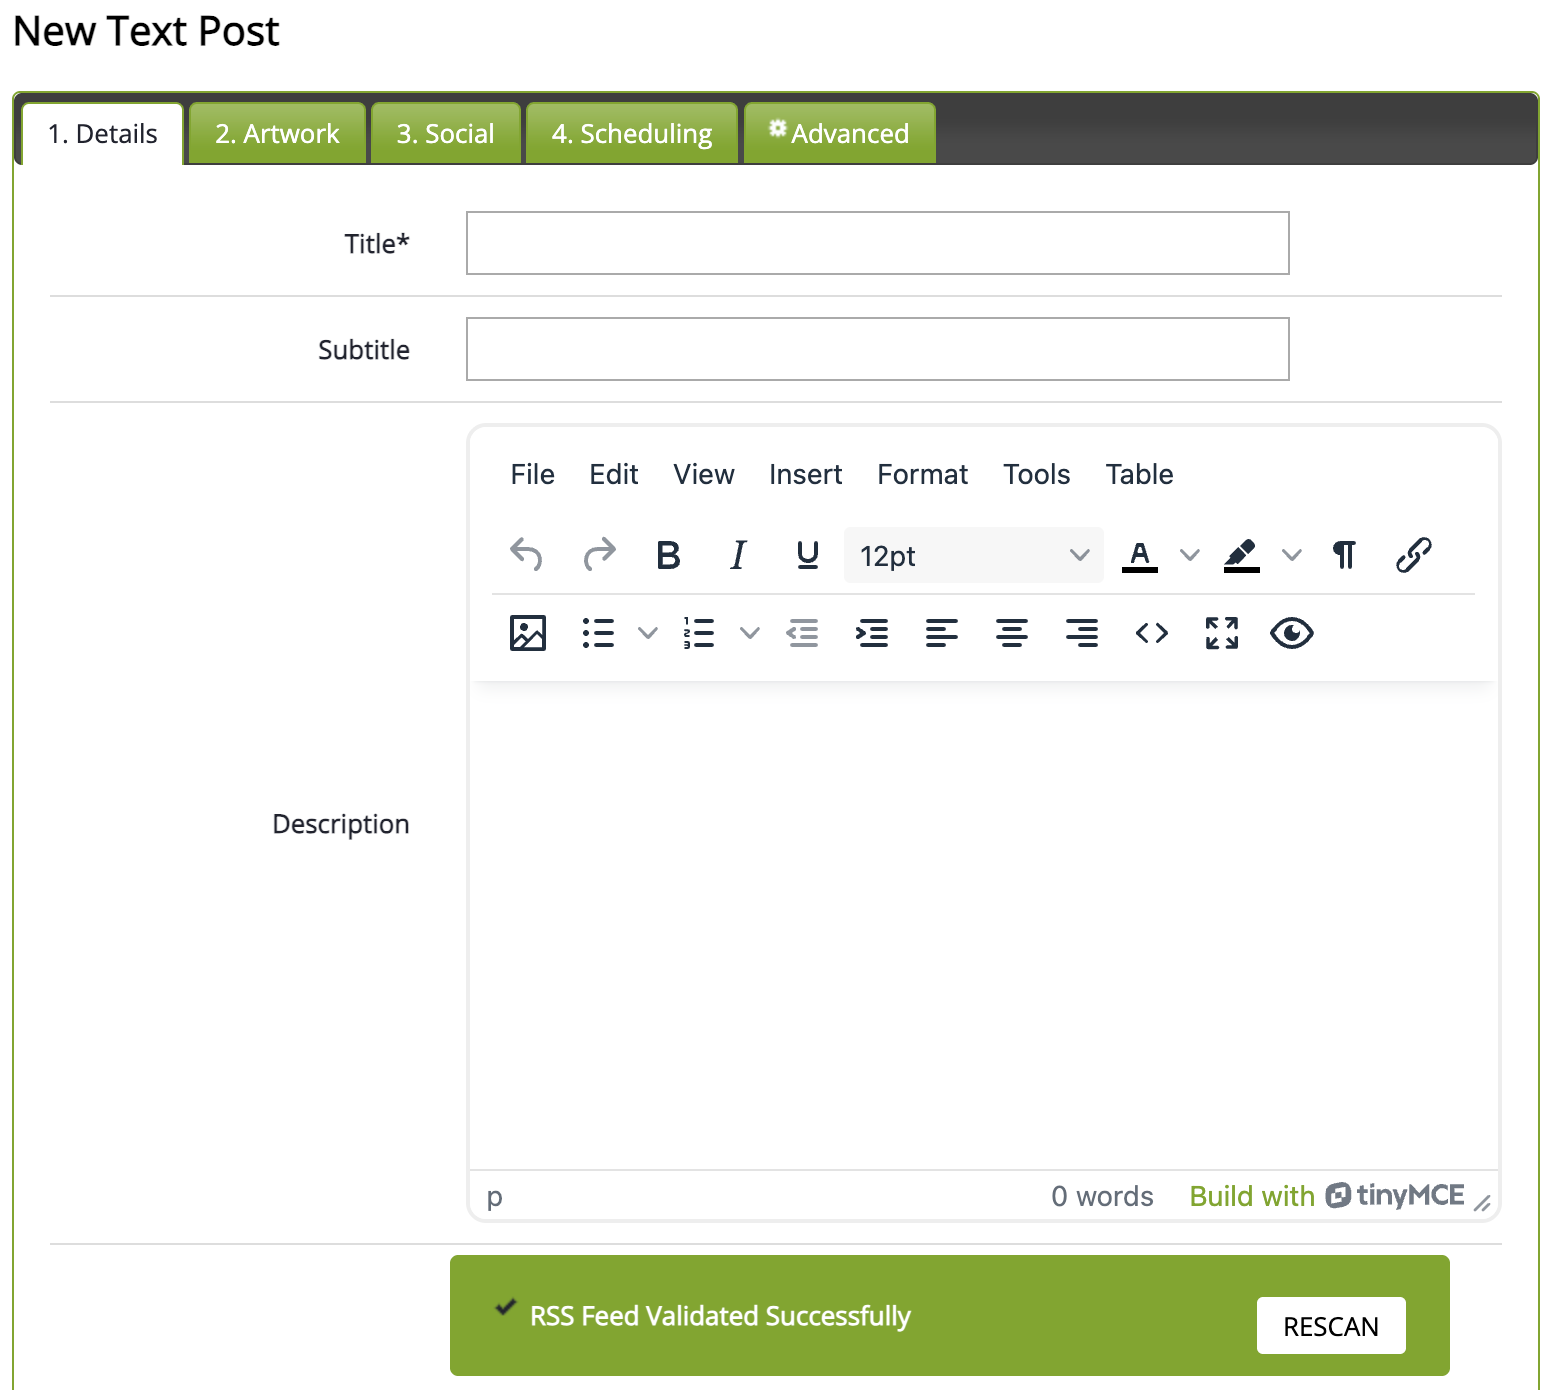The height and width of the screenshot is (1390, 1552).
Task: Click the Undo arrow icon
Action: pyautogui.click(x=527, y=555)
